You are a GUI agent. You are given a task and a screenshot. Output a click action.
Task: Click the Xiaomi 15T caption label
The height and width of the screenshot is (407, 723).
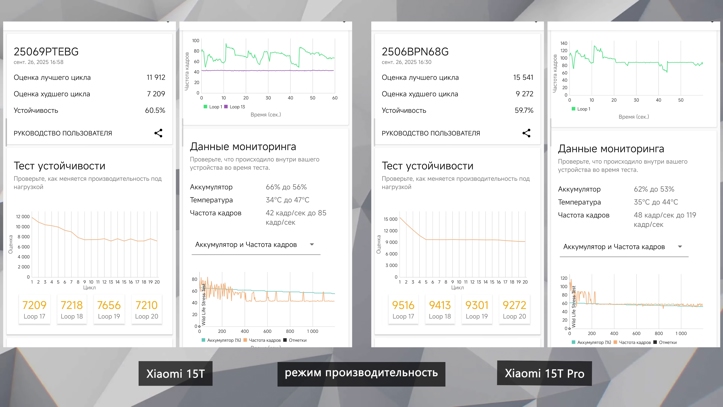175,373
